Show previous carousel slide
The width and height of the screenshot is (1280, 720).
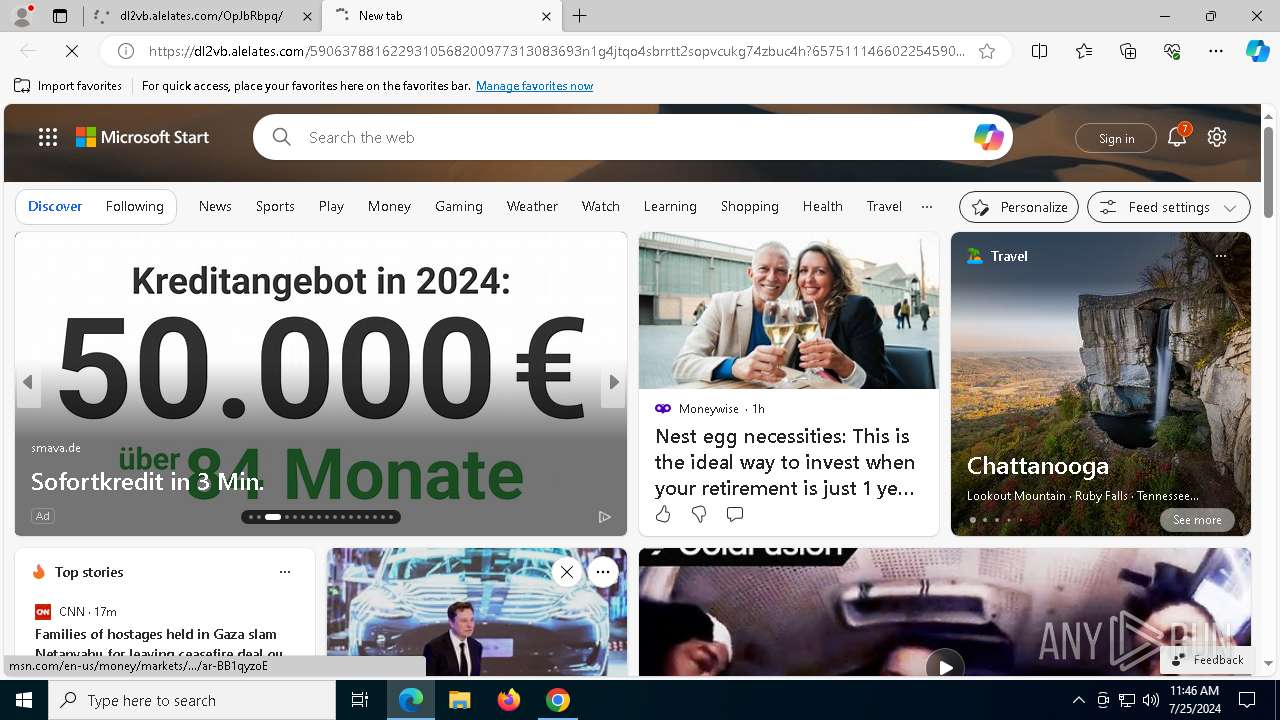[x=28, y=382]
